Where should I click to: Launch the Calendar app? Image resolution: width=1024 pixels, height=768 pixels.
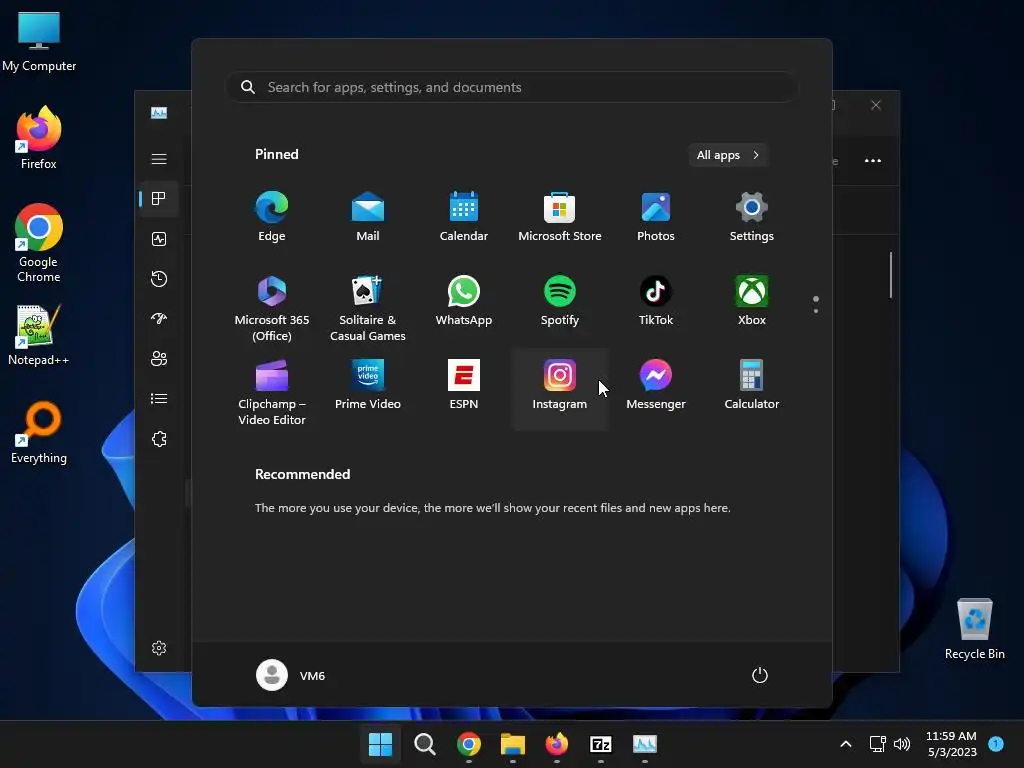pyautogui.click(x=464, y=217)
